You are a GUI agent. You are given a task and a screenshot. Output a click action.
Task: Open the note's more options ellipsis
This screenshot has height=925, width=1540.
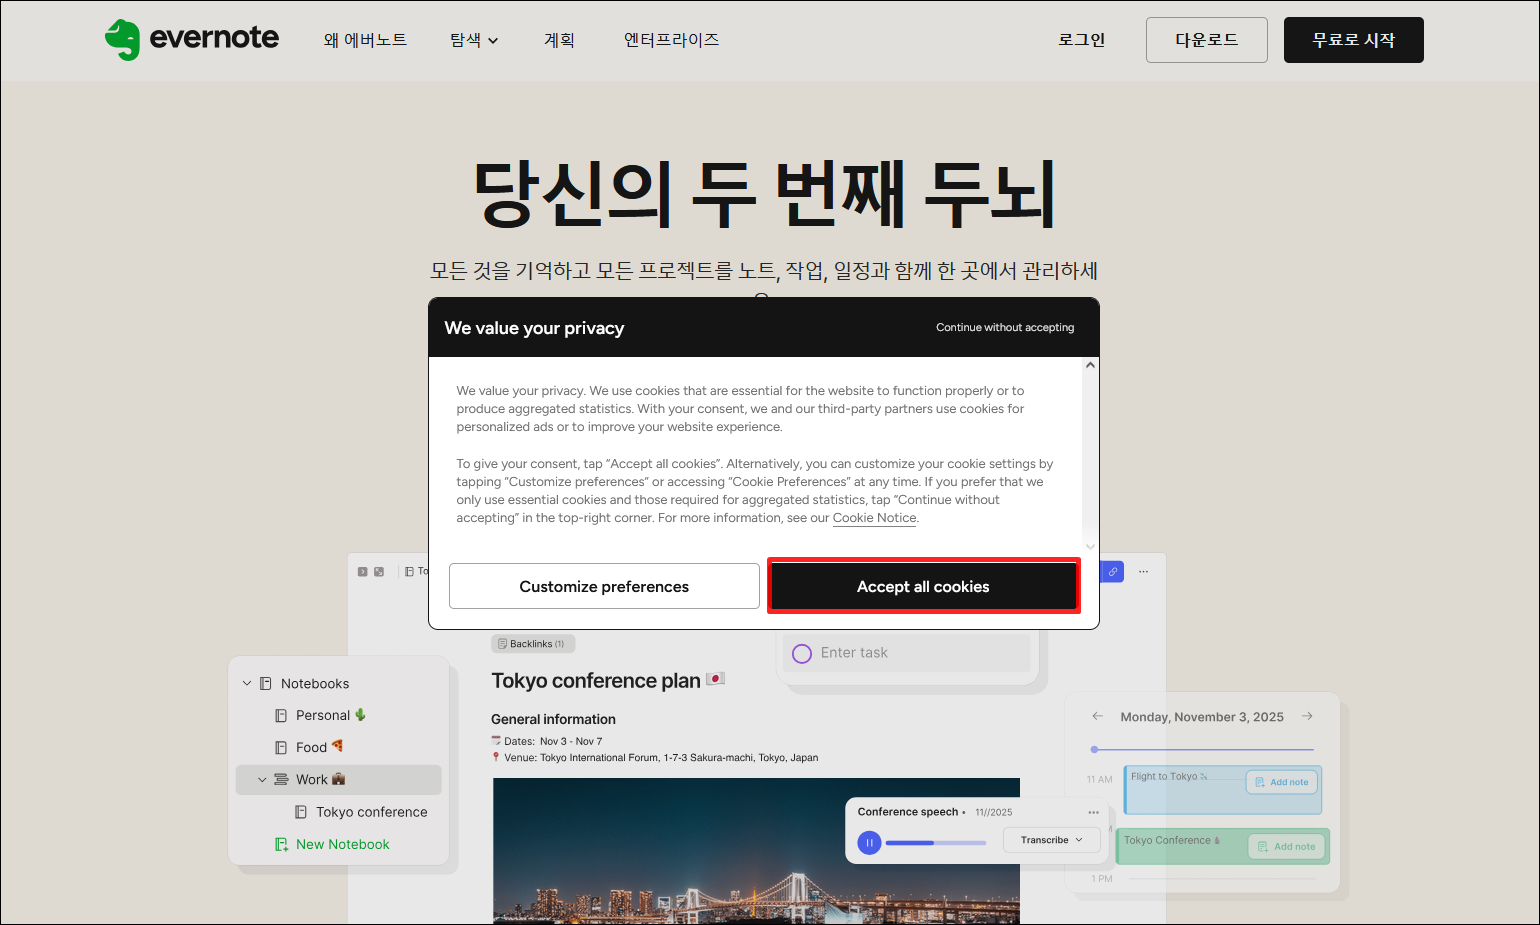pos(1143,572)
